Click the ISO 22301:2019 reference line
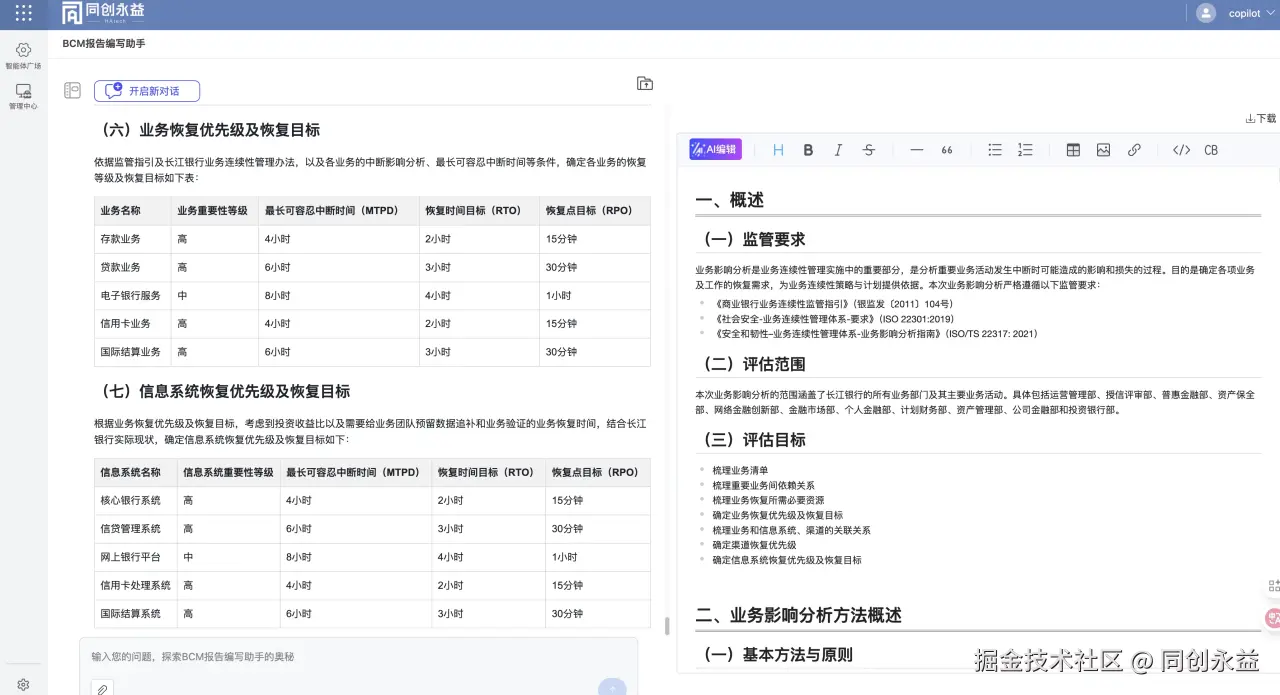The width and height of the screenshot is (1280, 695). pos(833,319)
